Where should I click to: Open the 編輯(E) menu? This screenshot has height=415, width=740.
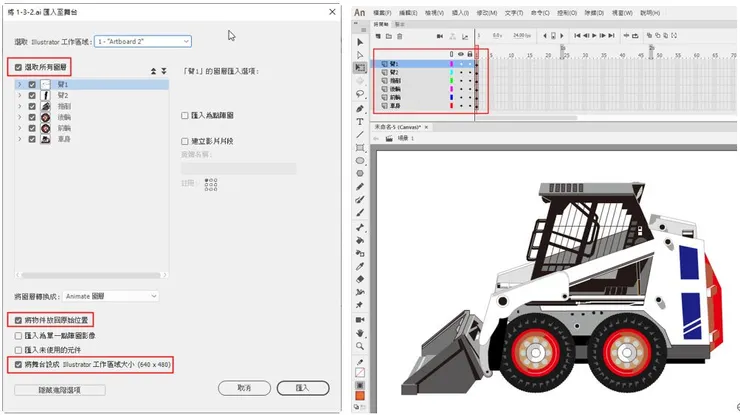(x=408, y=13)
